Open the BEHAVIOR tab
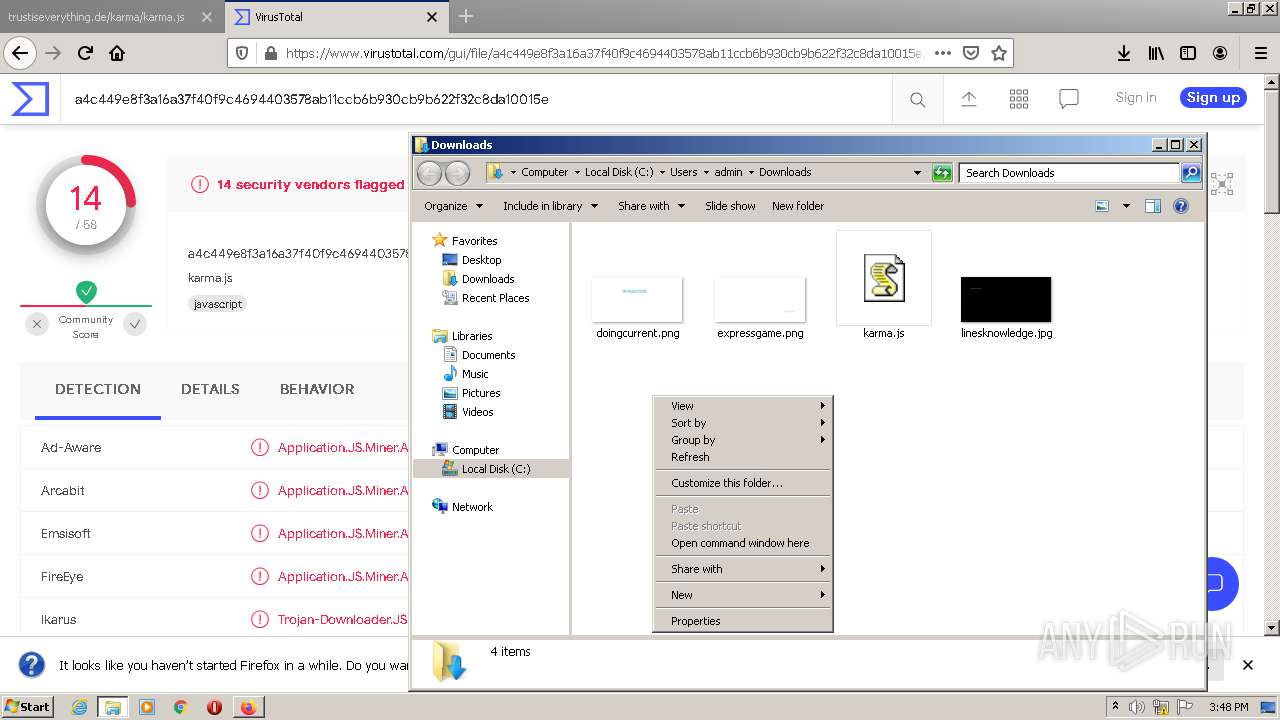 tap(317, 389)
